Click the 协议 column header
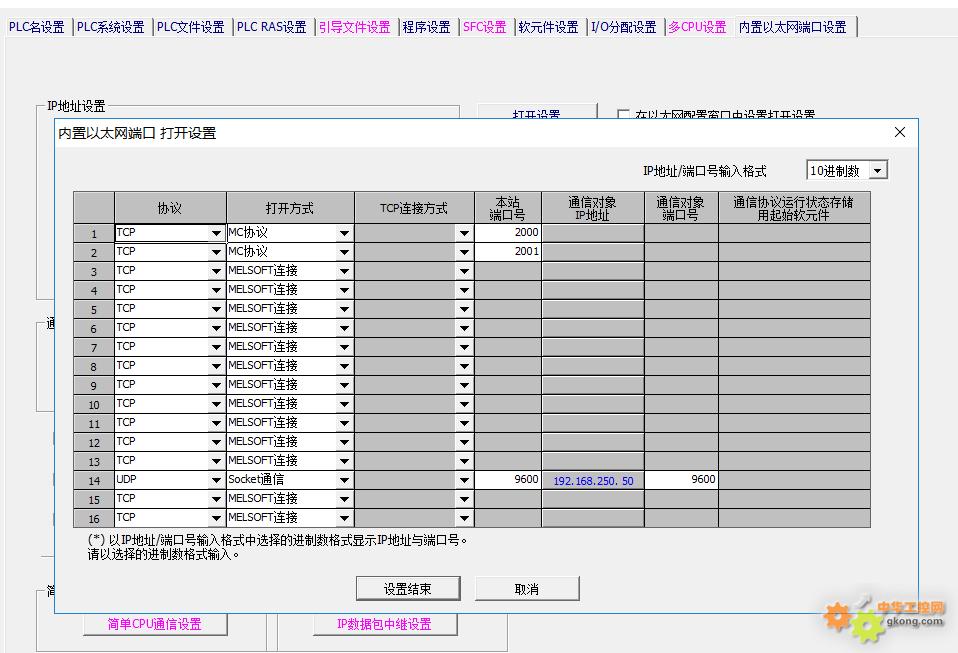This screenshot has width=958, height=653. (x=170, y=208)
